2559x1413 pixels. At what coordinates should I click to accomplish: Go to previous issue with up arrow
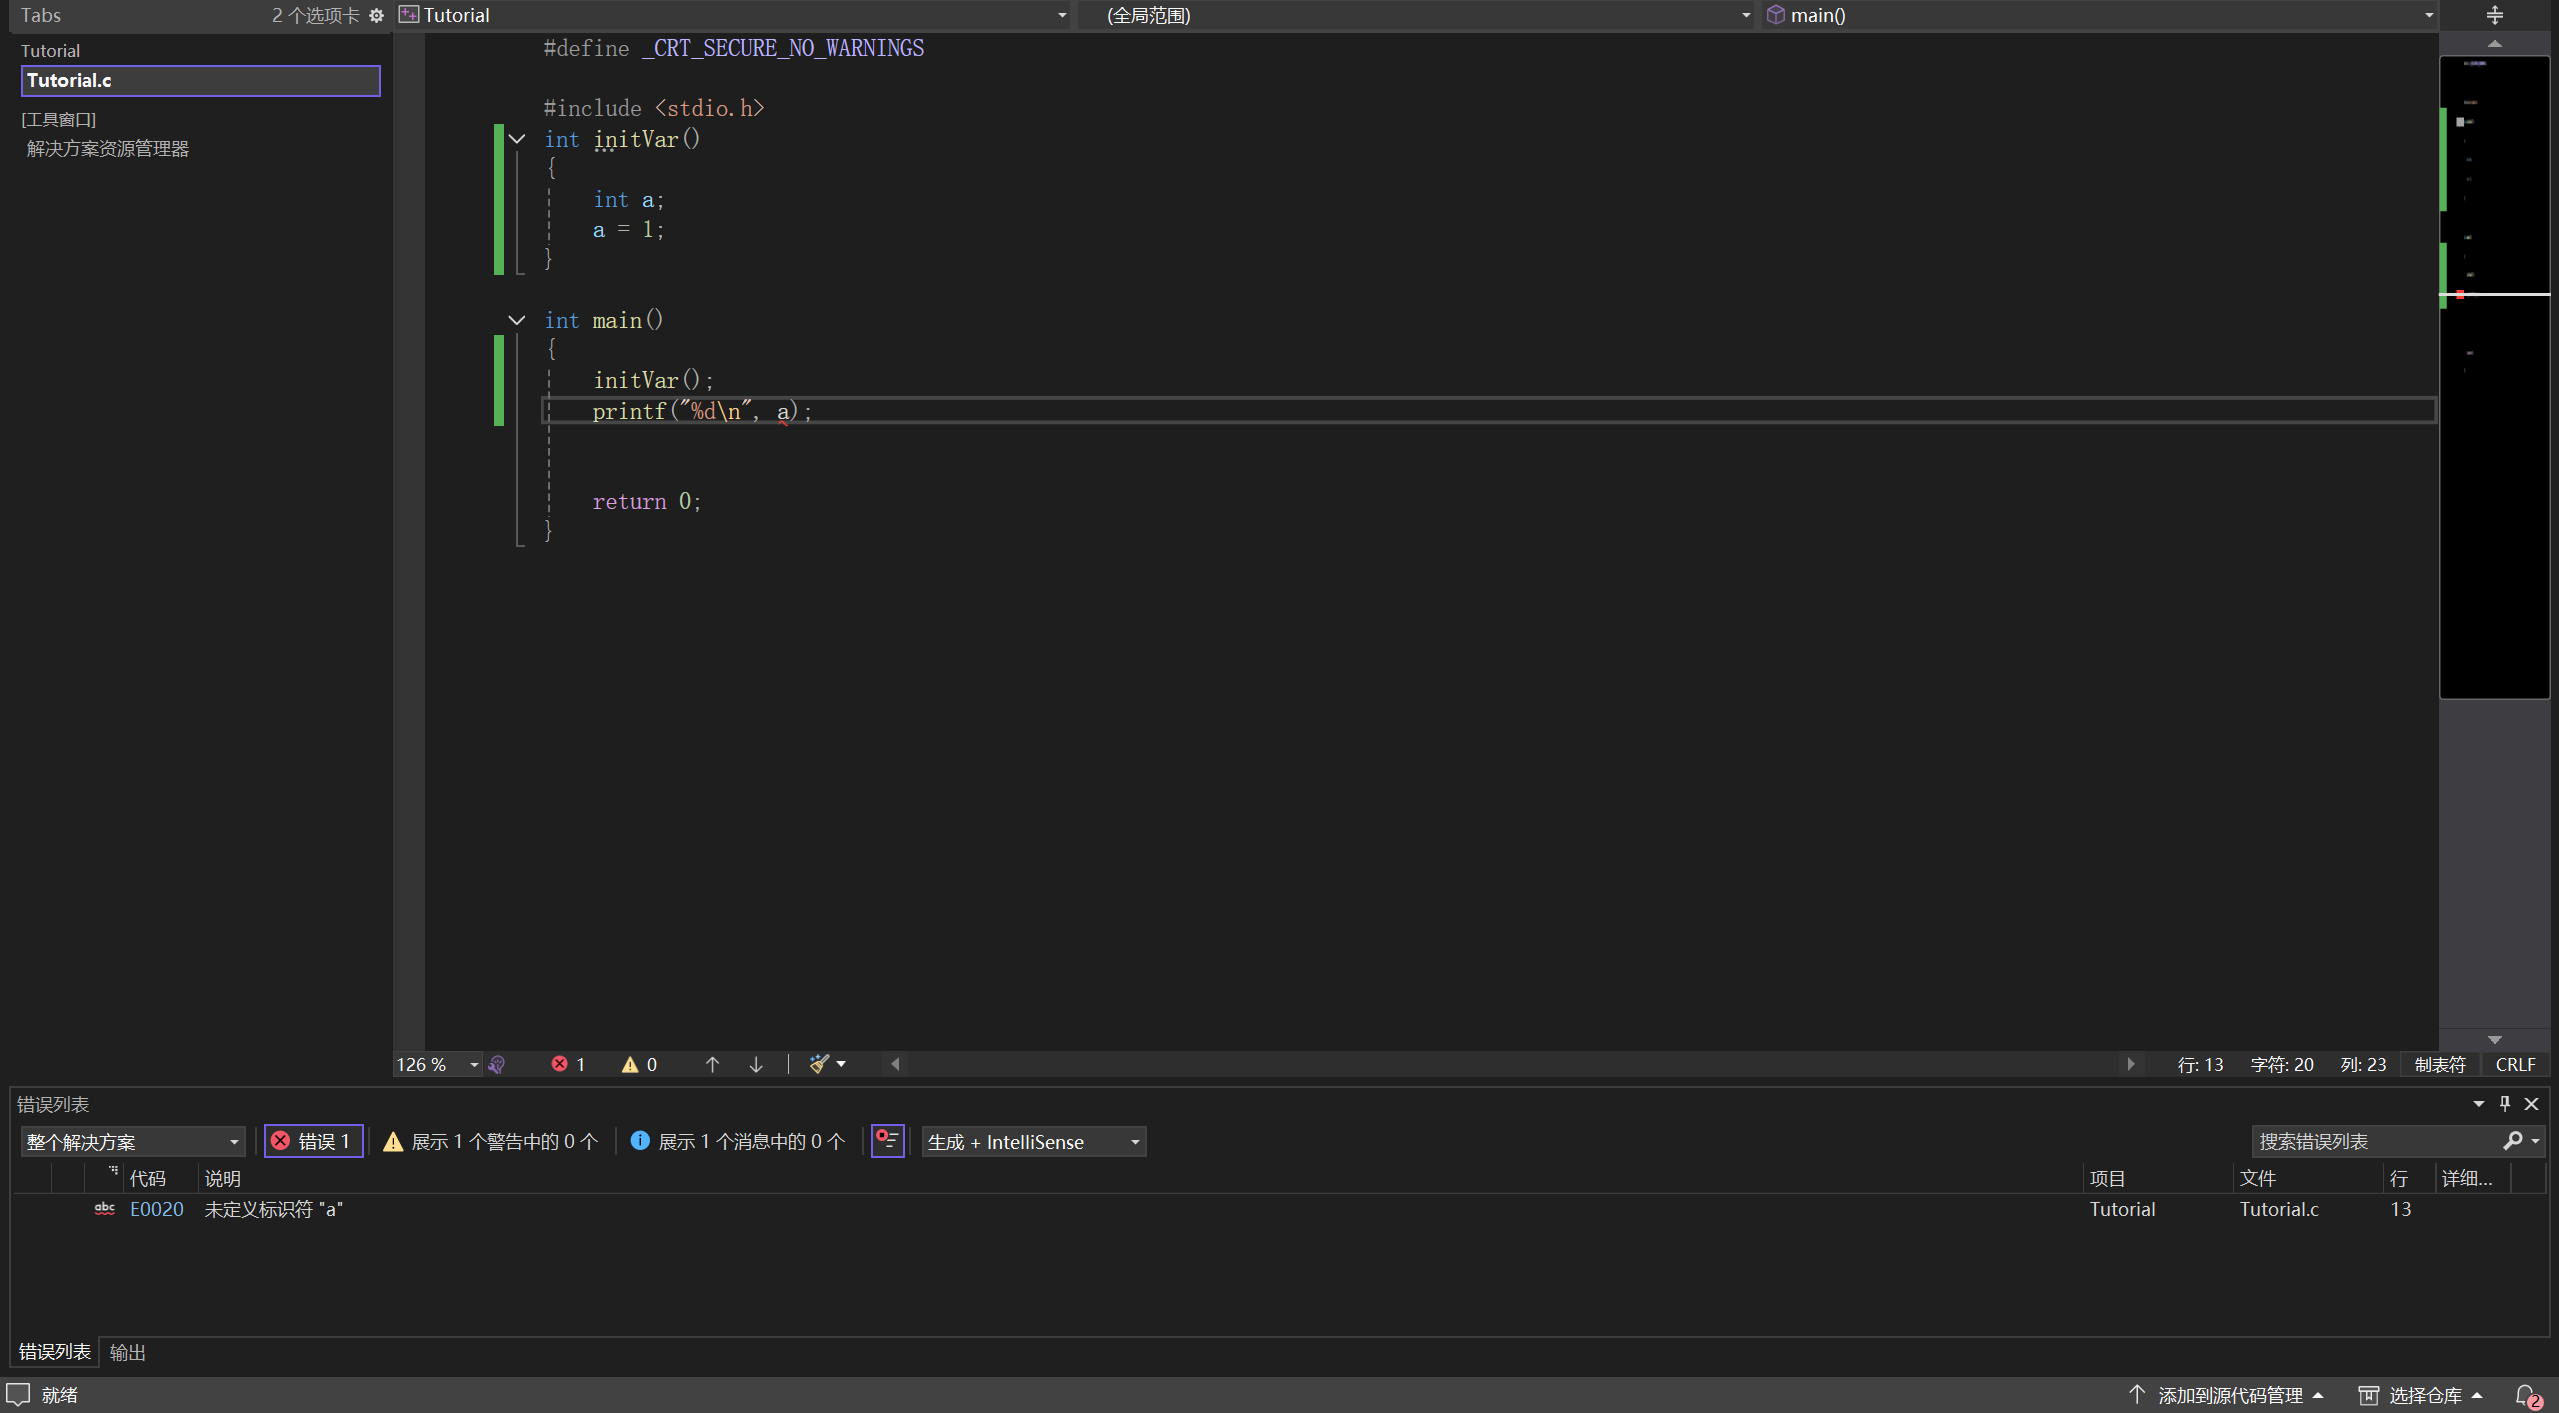tap(712, 1064)
